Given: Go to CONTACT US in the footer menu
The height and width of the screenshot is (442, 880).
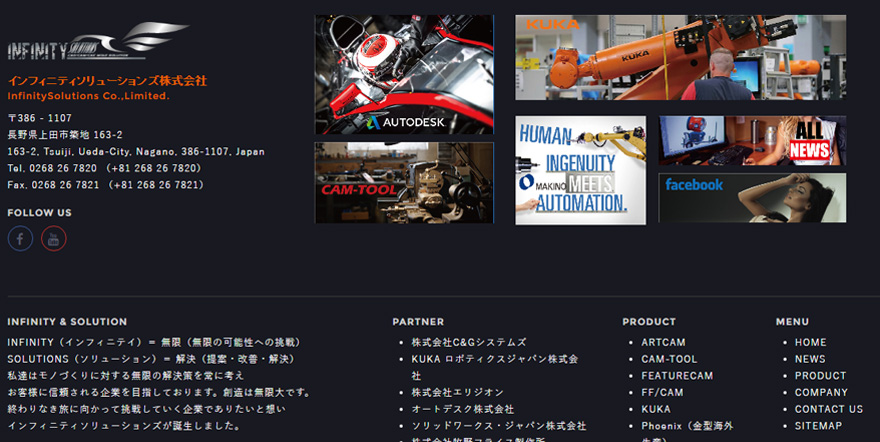Looking at the screenshot, I should 829,409.
